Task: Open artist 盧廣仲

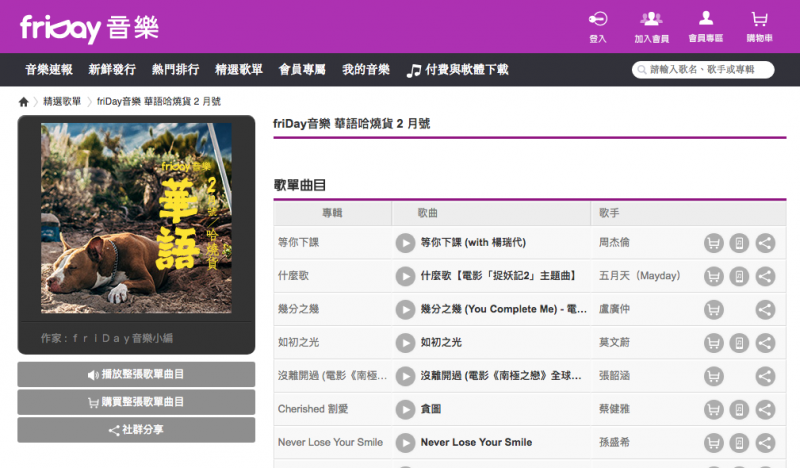Action: tap(614, 309)
